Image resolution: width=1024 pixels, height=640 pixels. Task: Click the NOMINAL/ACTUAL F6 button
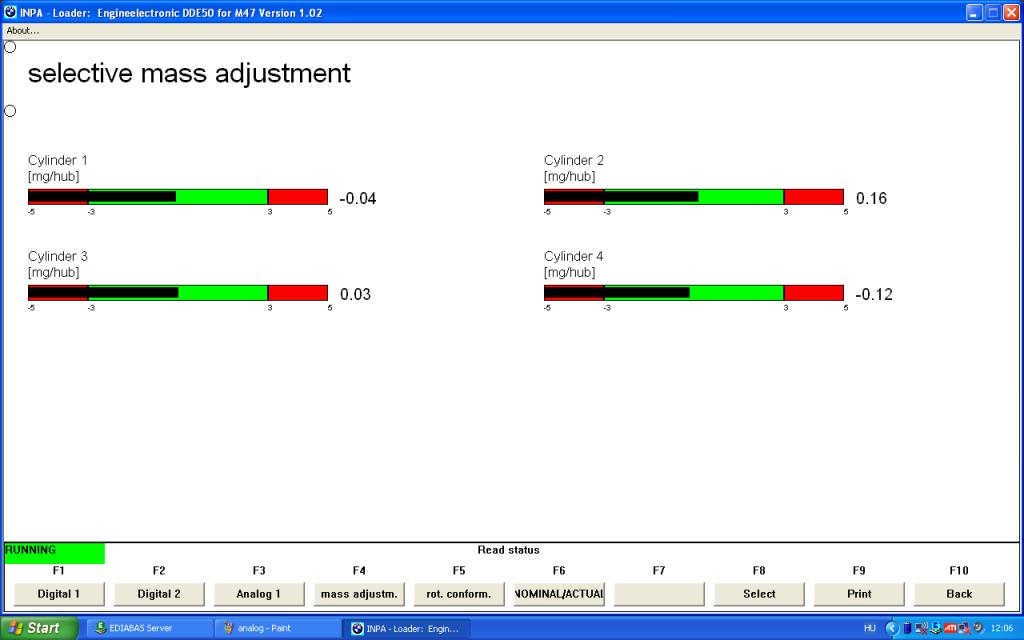click(559, 594)
